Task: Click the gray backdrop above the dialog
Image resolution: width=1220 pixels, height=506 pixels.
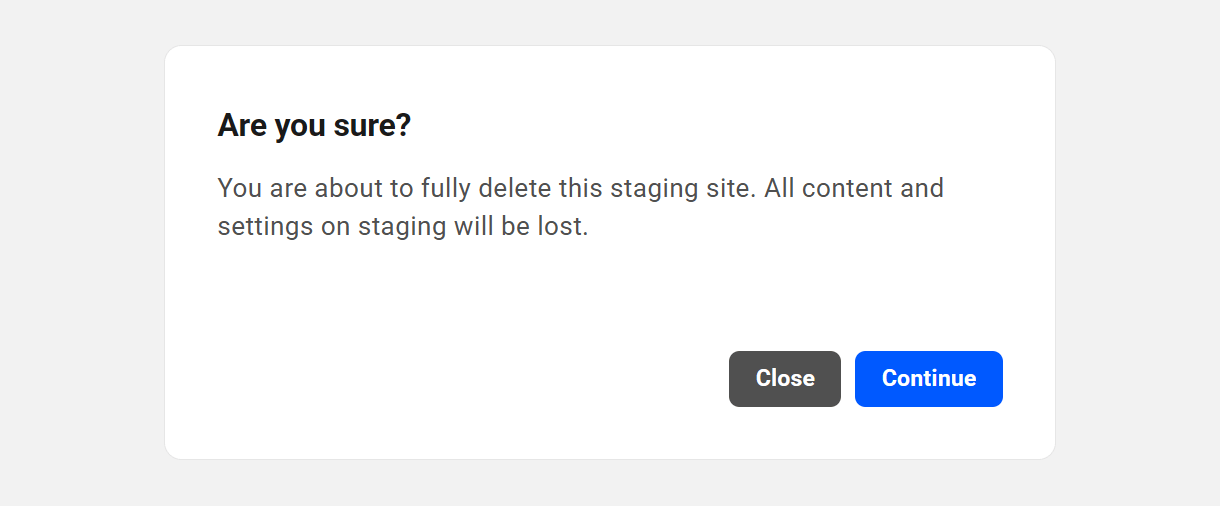Action: coord(610,20)
